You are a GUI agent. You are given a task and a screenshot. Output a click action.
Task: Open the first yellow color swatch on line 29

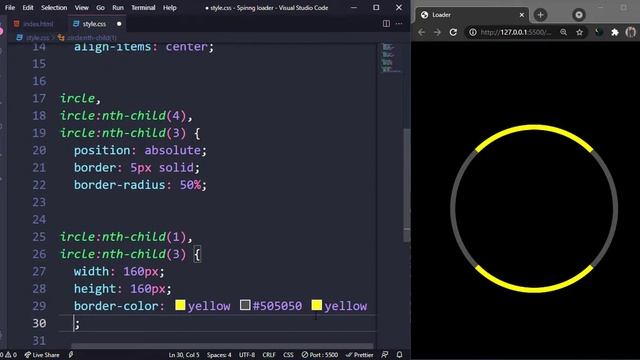180,305
